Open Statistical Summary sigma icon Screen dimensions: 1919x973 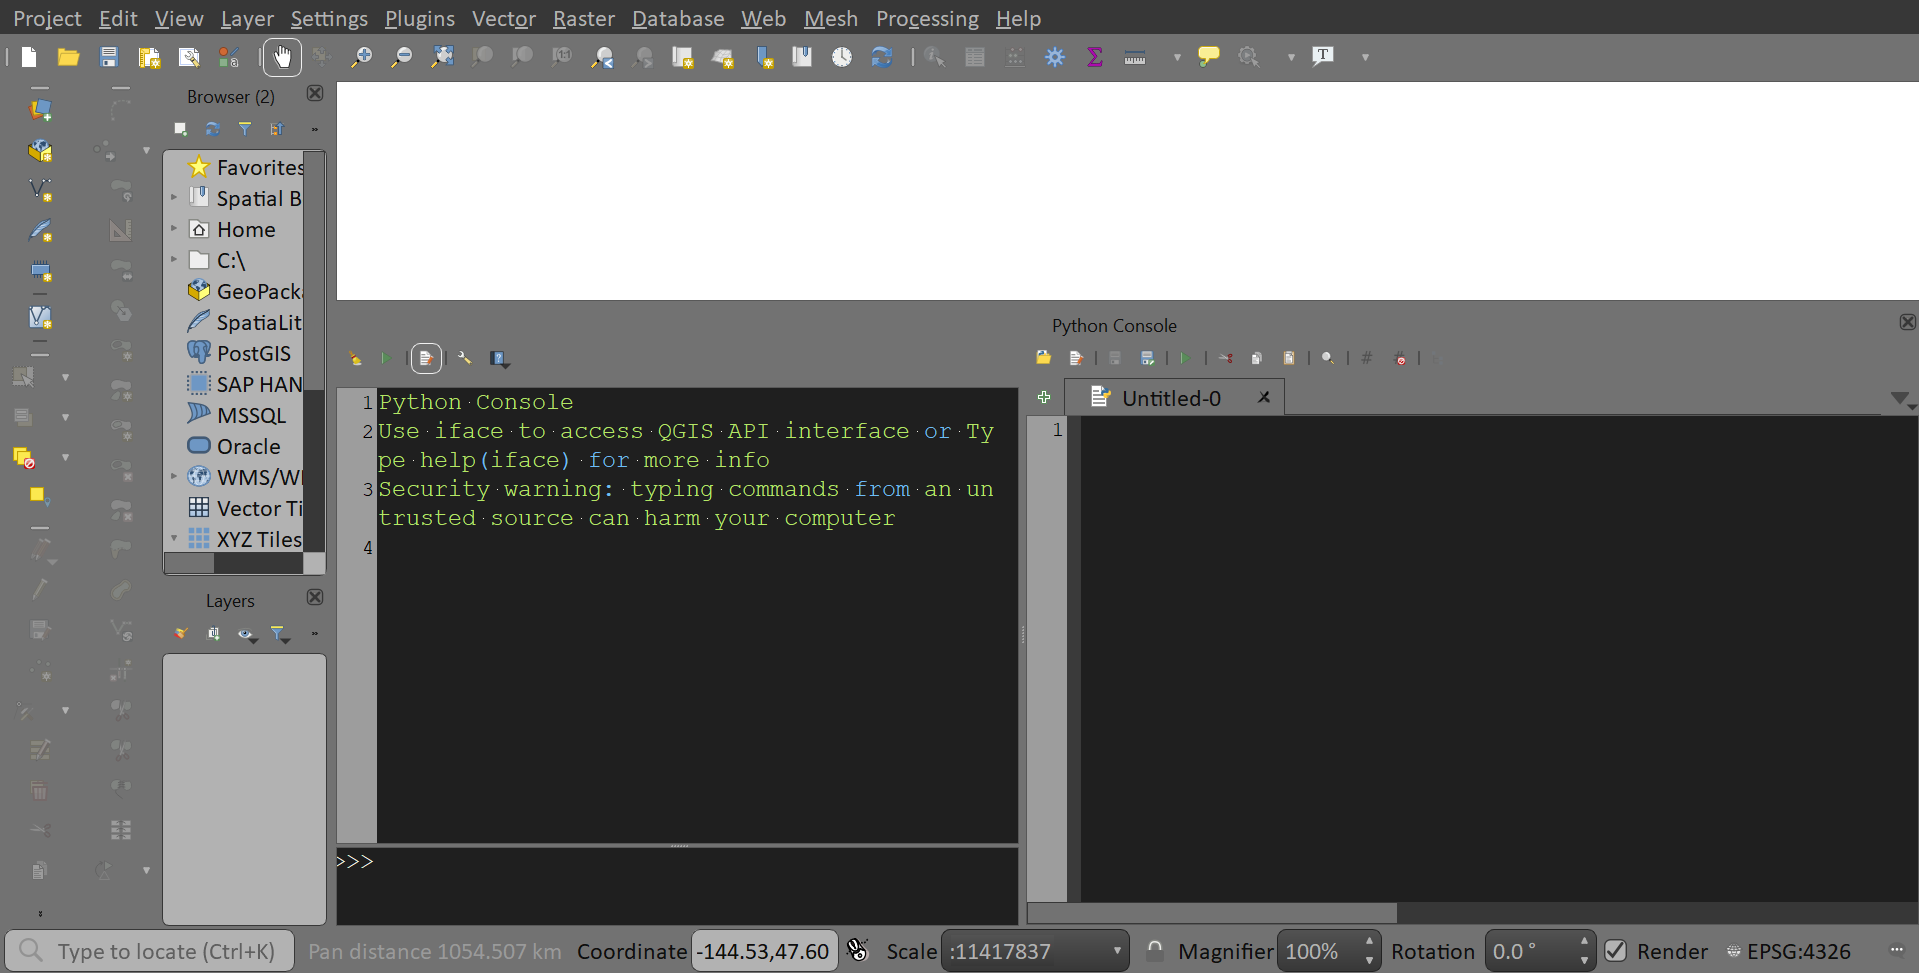pos(1095,57)
